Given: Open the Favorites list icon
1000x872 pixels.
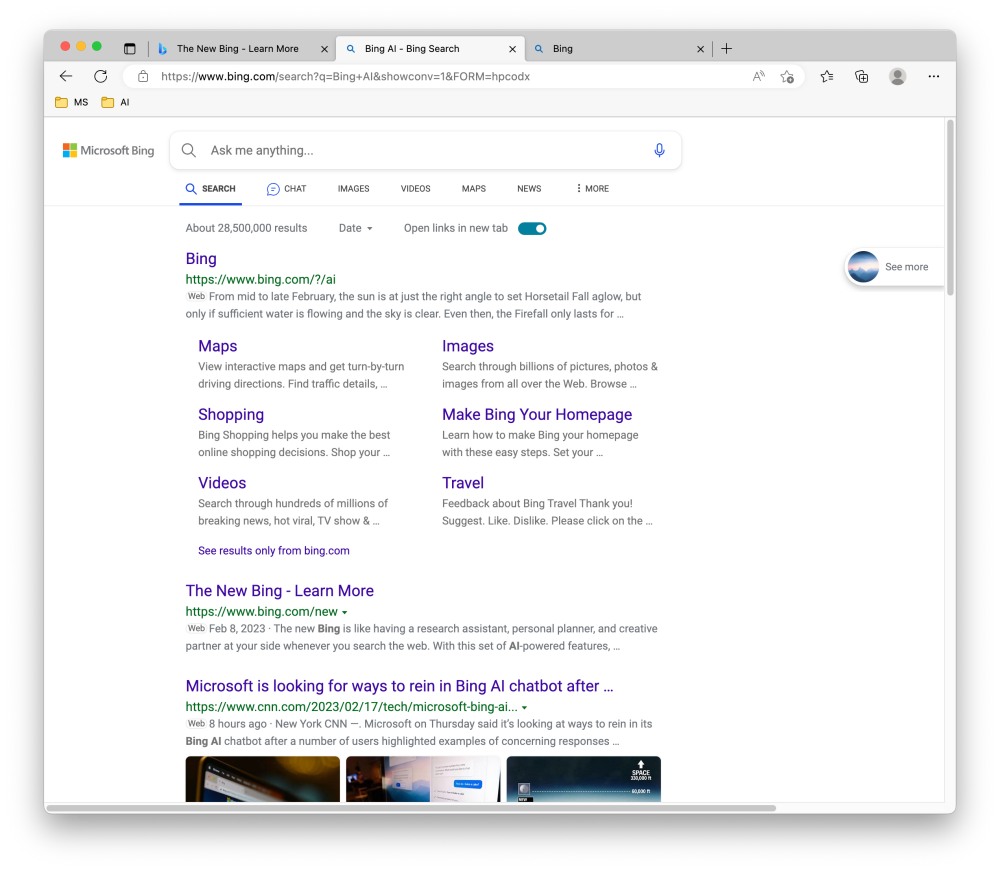Looking at the screenshot, I should (x=827, y=77).
